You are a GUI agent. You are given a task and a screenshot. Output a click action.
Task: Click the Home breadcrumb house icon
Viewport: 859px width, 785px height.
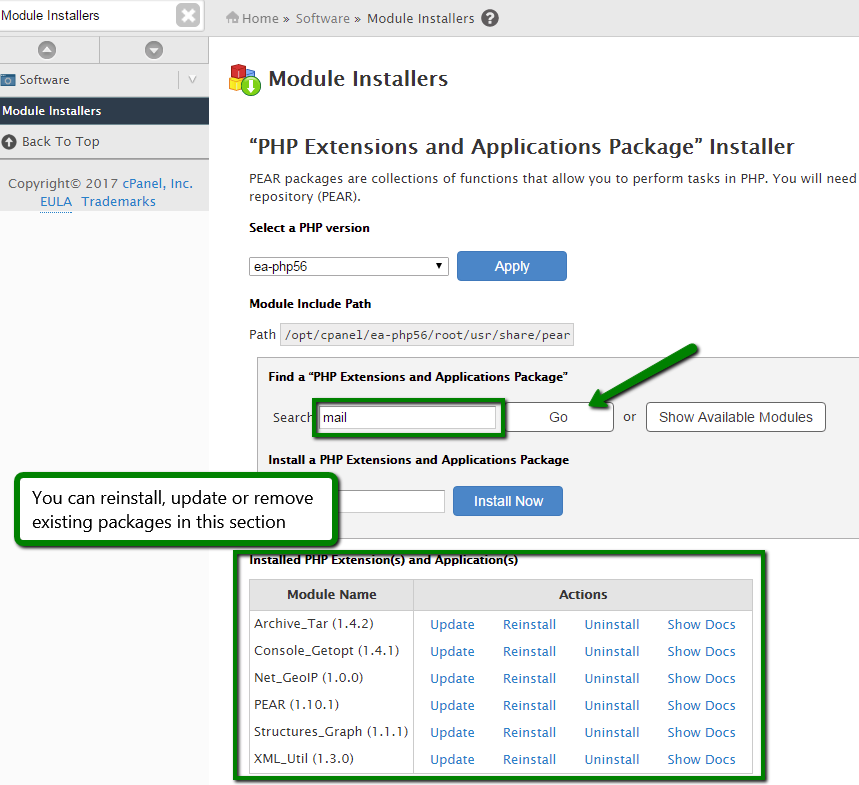pos(232,18)
